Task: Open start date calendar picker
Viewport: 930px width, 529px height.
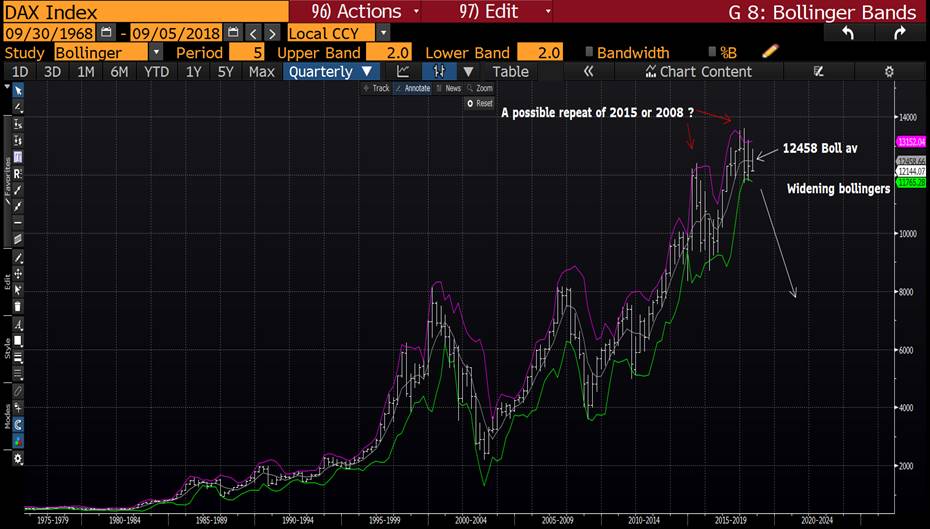Action: coord(106,33)
